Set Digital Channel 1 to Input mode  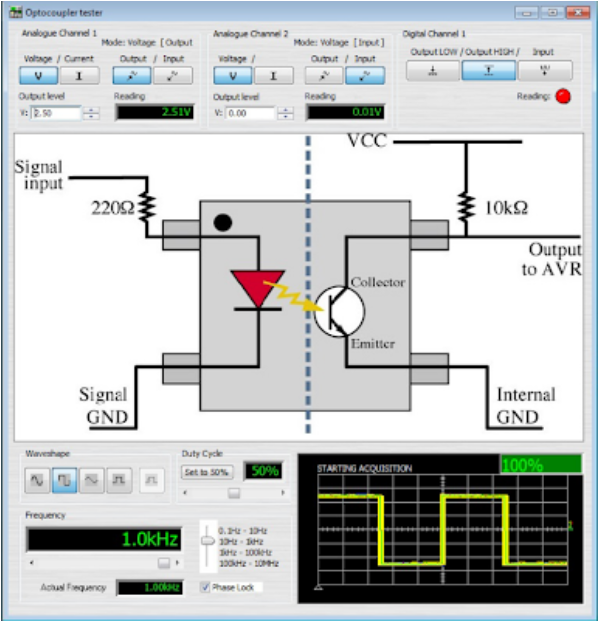[545, 70]
